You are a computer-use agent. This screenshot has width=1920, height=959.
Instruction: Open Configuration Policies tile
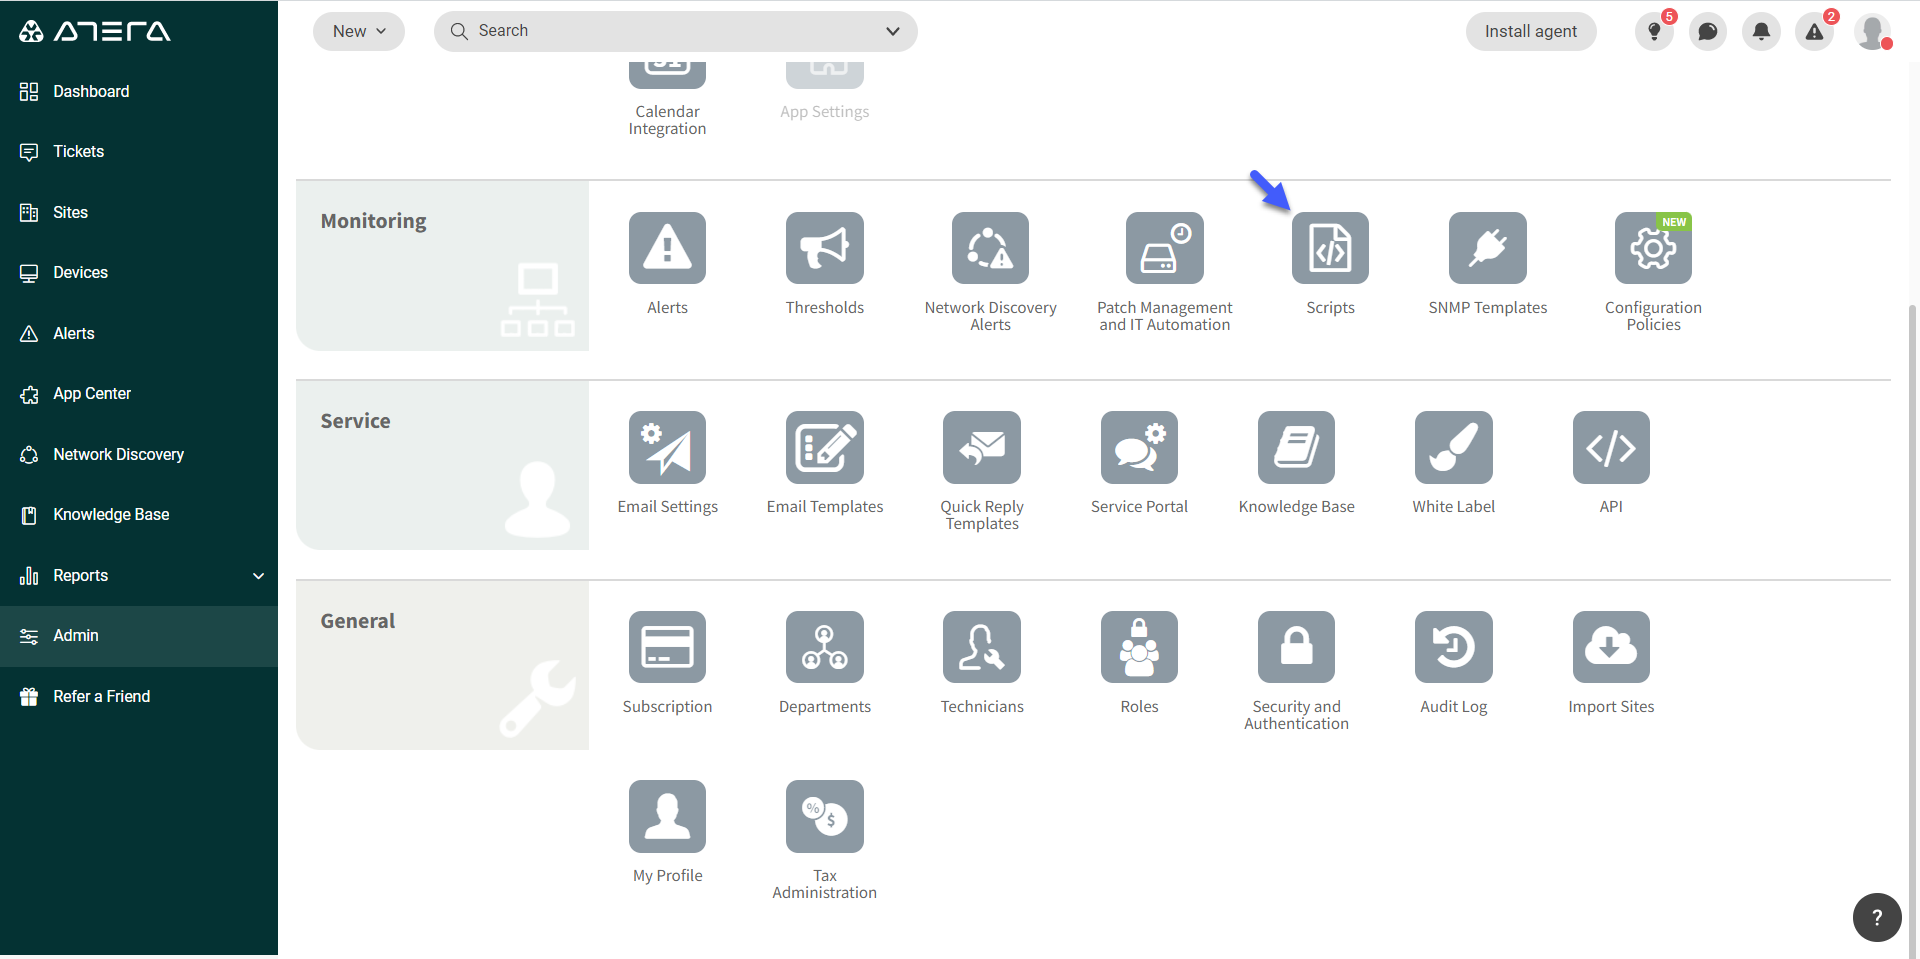point(1652,248)
